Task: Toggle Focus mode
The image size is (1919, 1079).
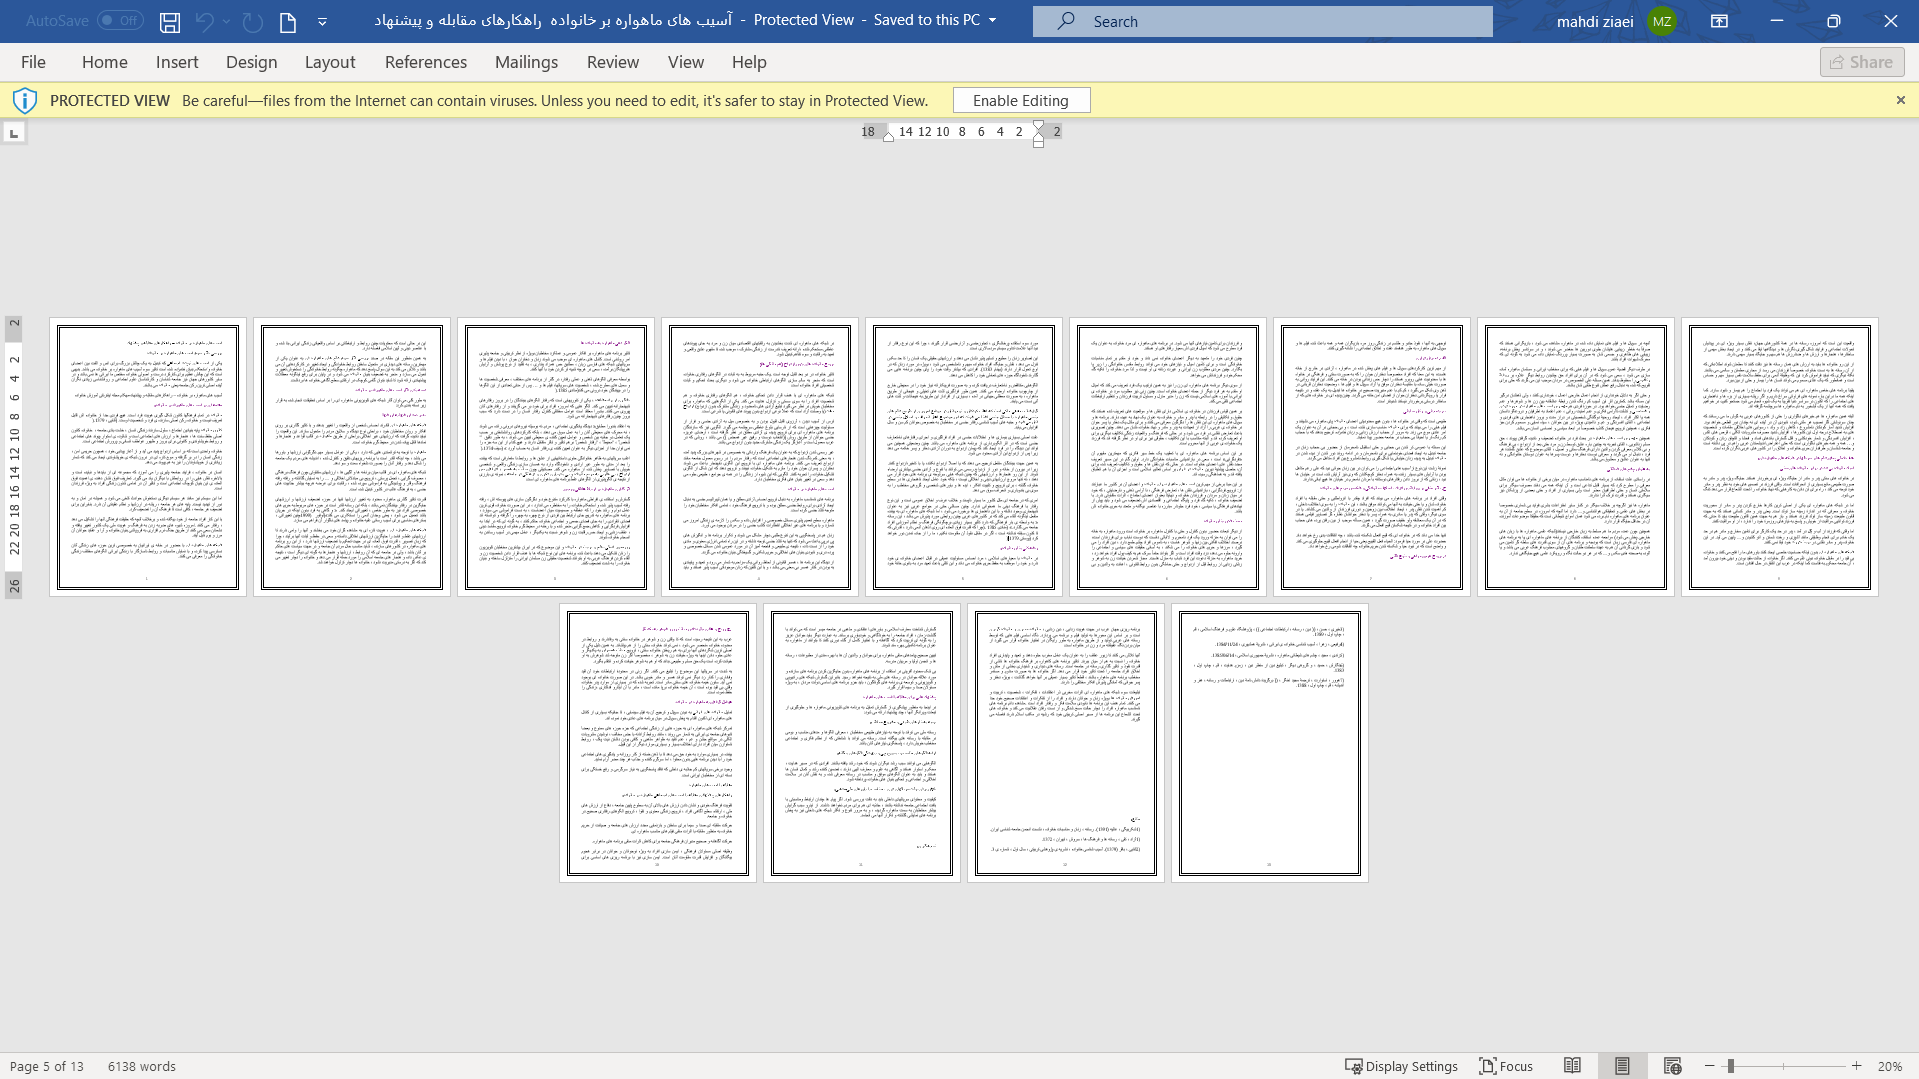Action: [x=1506, y=1066]
